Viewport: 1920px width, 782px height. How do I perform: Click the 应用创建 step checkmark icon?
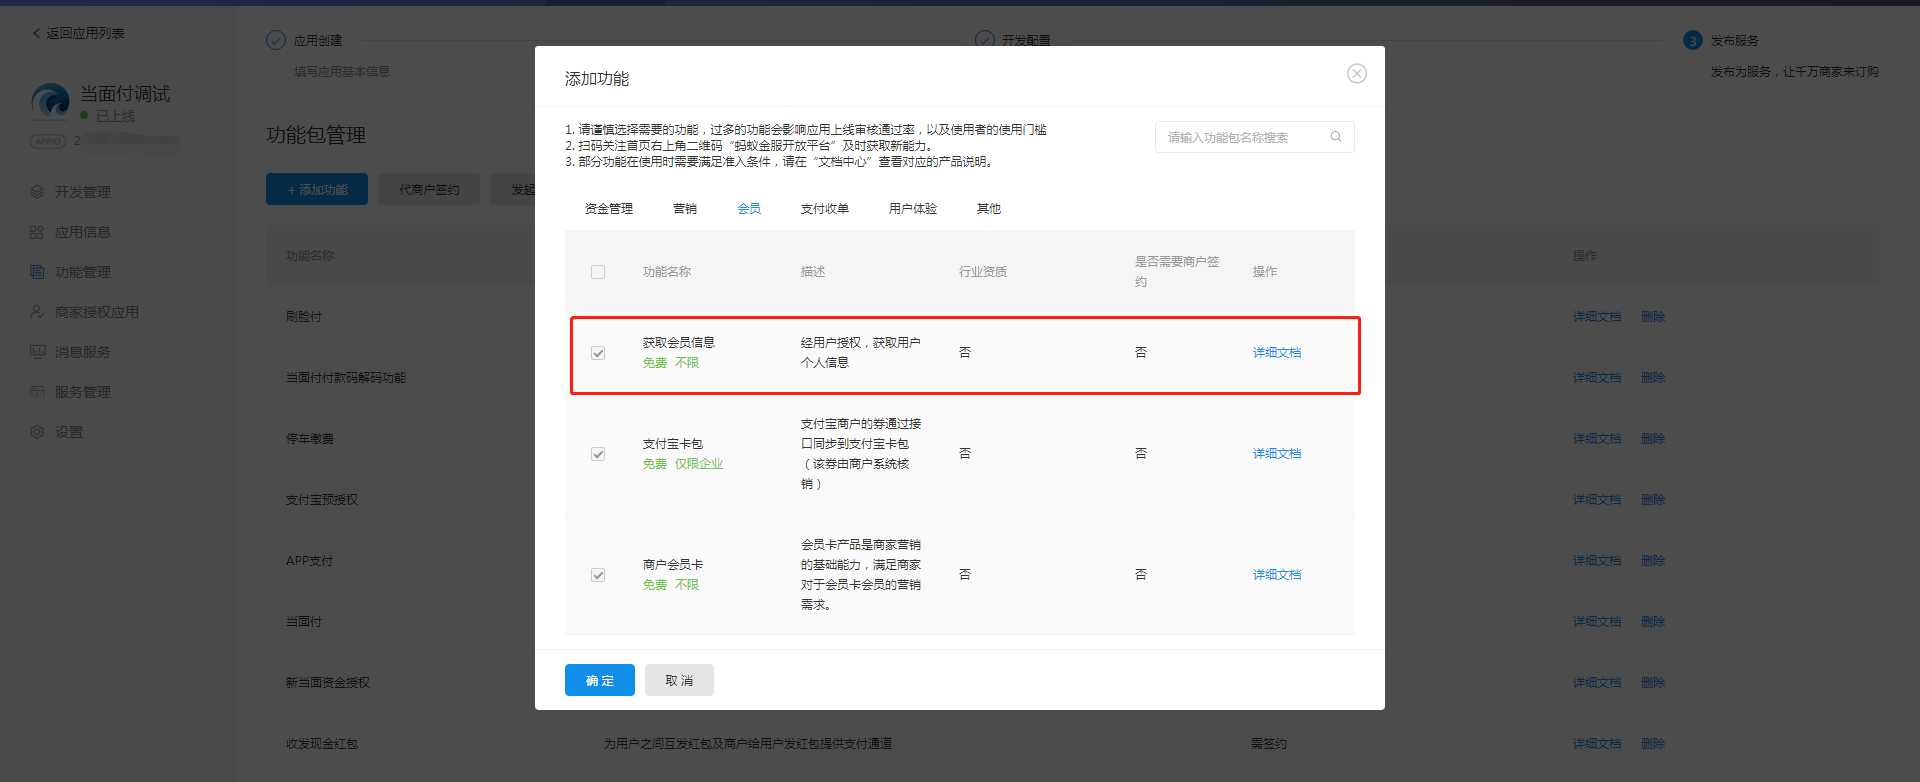[x=276, y=40]
